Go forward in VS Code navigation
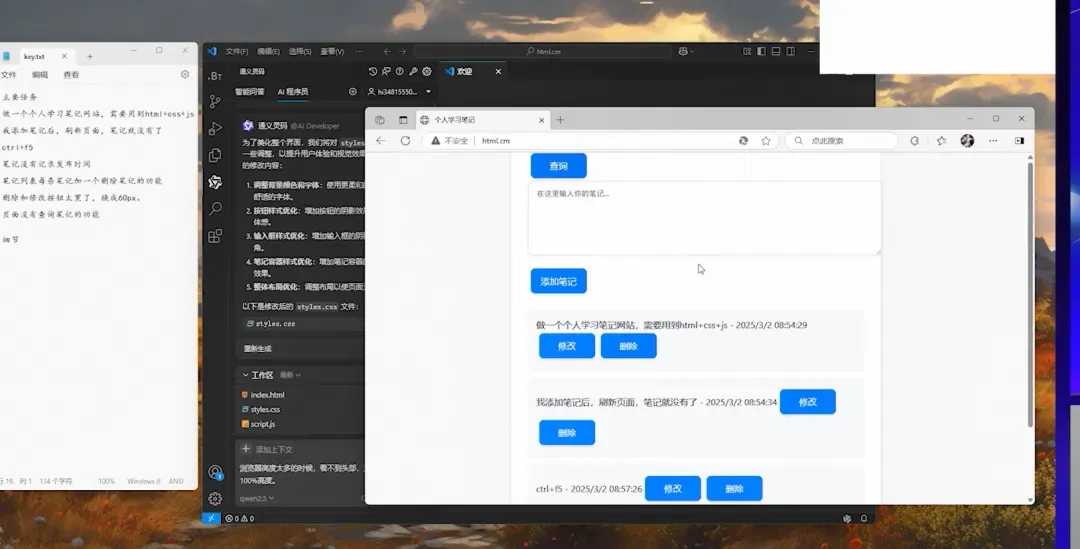This screenshot has height=549, width=1080. [402, 51]
